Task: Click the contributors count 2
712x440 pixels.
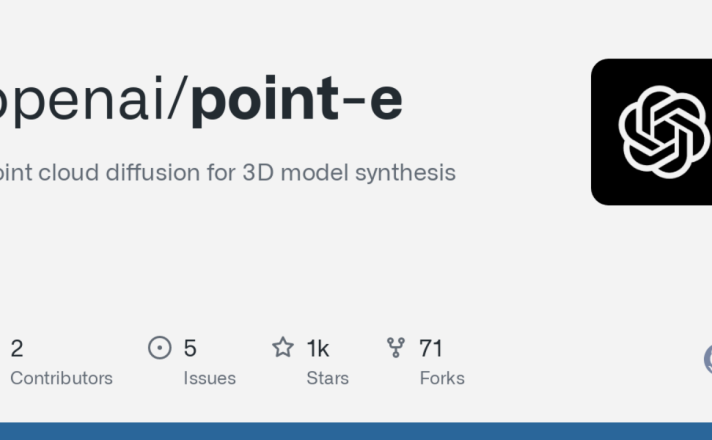Action: click(x=17, y=349)
